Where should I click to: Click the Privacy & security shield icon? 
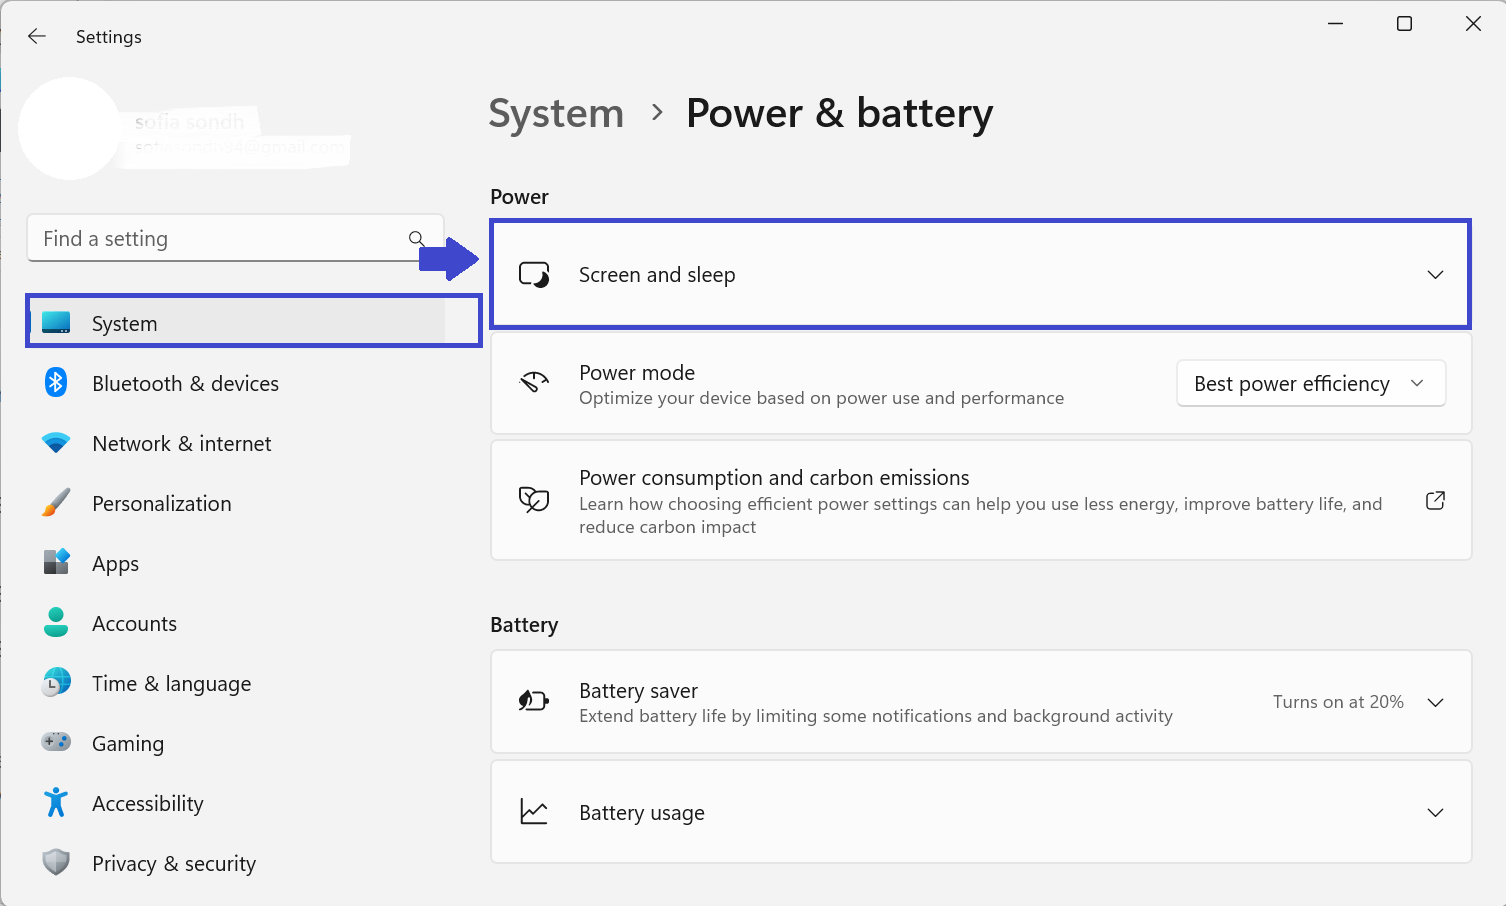[56, 862]
